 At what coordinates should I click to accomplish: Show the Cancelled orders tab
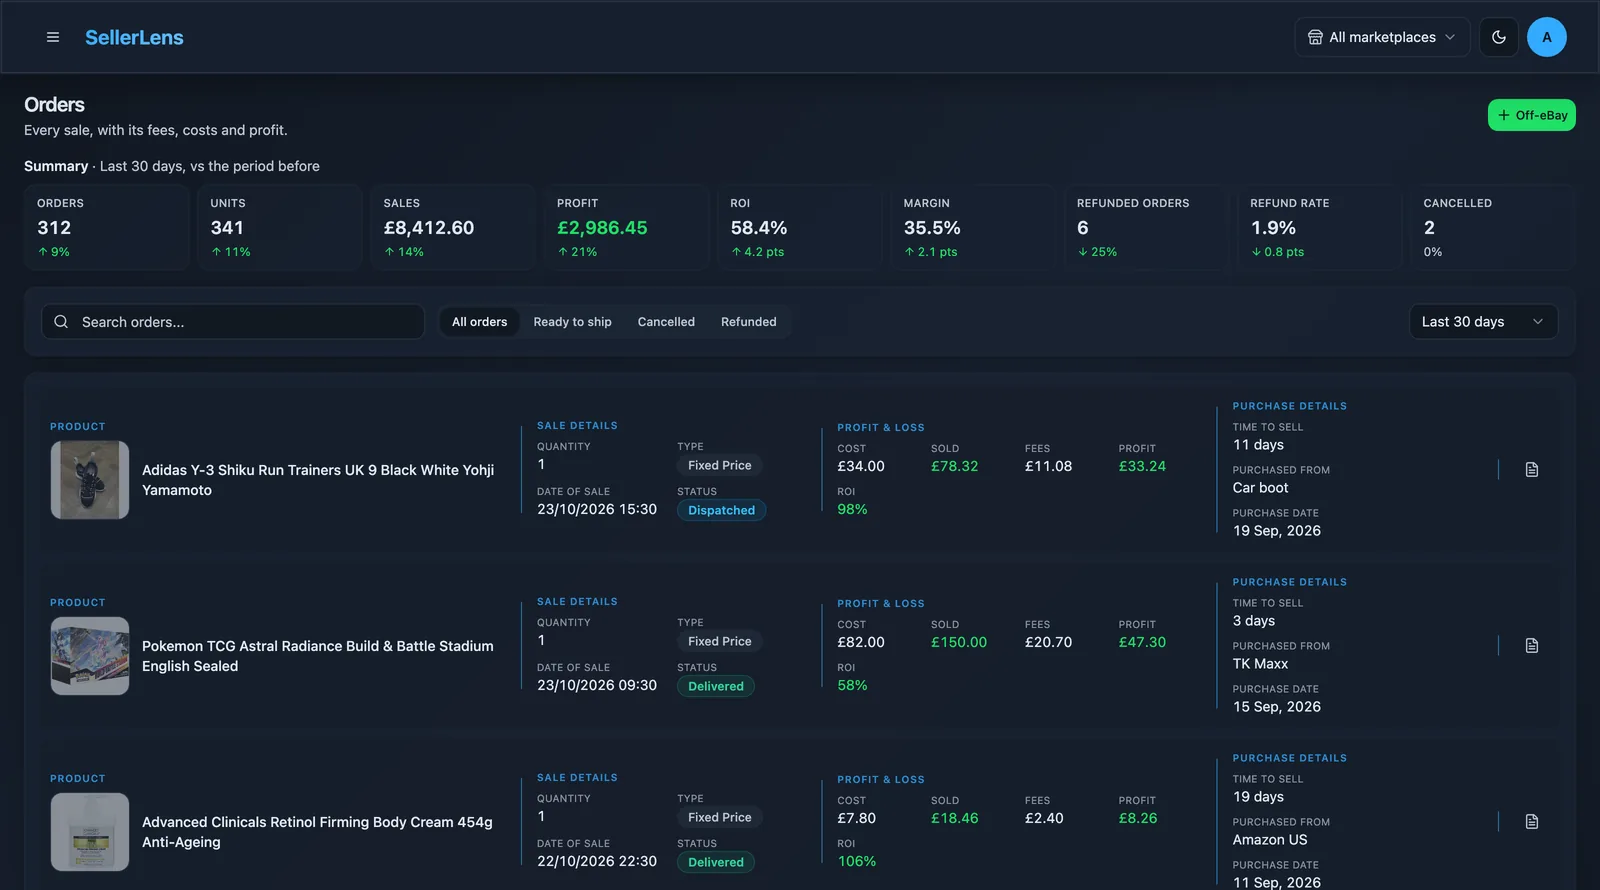coord(666,322)
